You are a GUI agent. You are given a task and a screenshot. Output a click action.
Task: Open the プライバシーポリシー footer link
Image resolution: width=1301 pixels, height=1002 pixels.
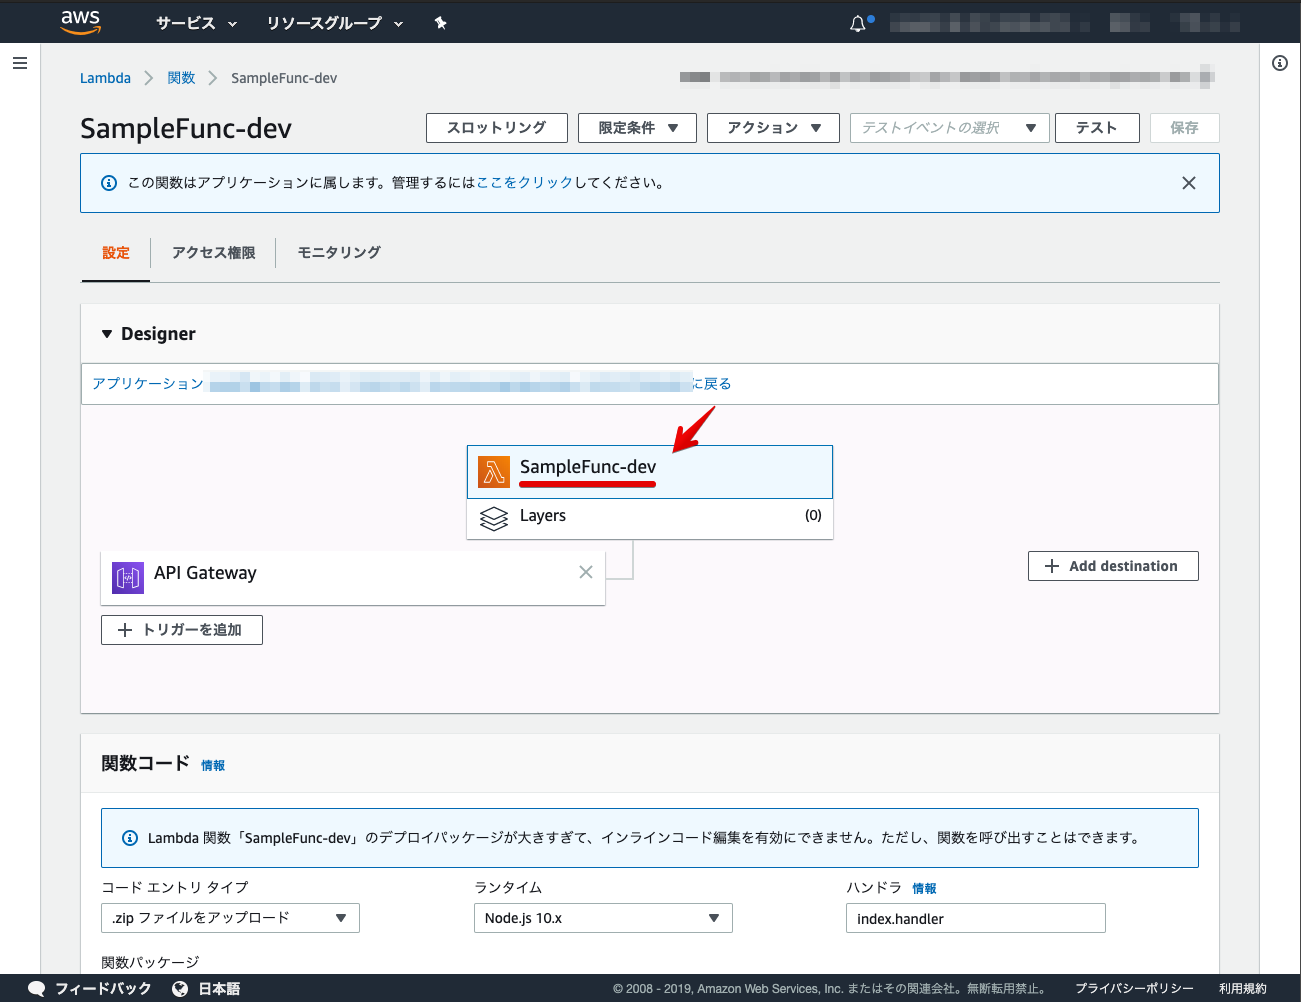coord(1134,988)
